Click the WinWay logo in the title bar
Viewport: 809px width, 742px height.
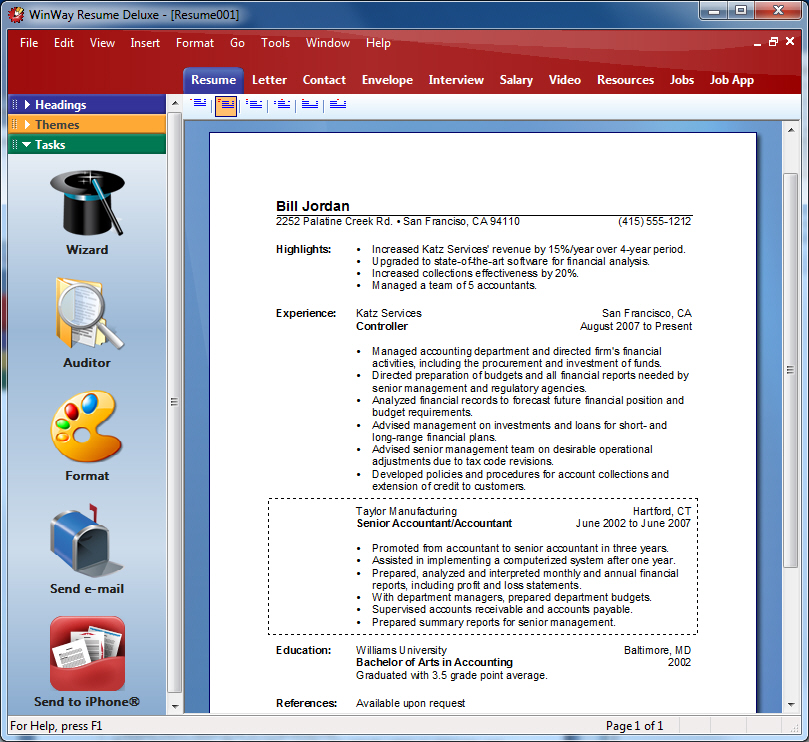pyautogui.click(x=15, y=11)
